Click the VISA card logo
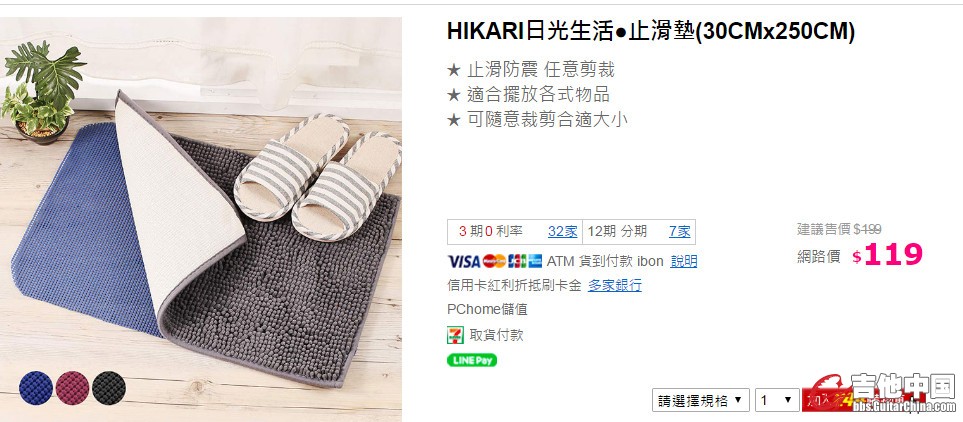 coord(464,261)
